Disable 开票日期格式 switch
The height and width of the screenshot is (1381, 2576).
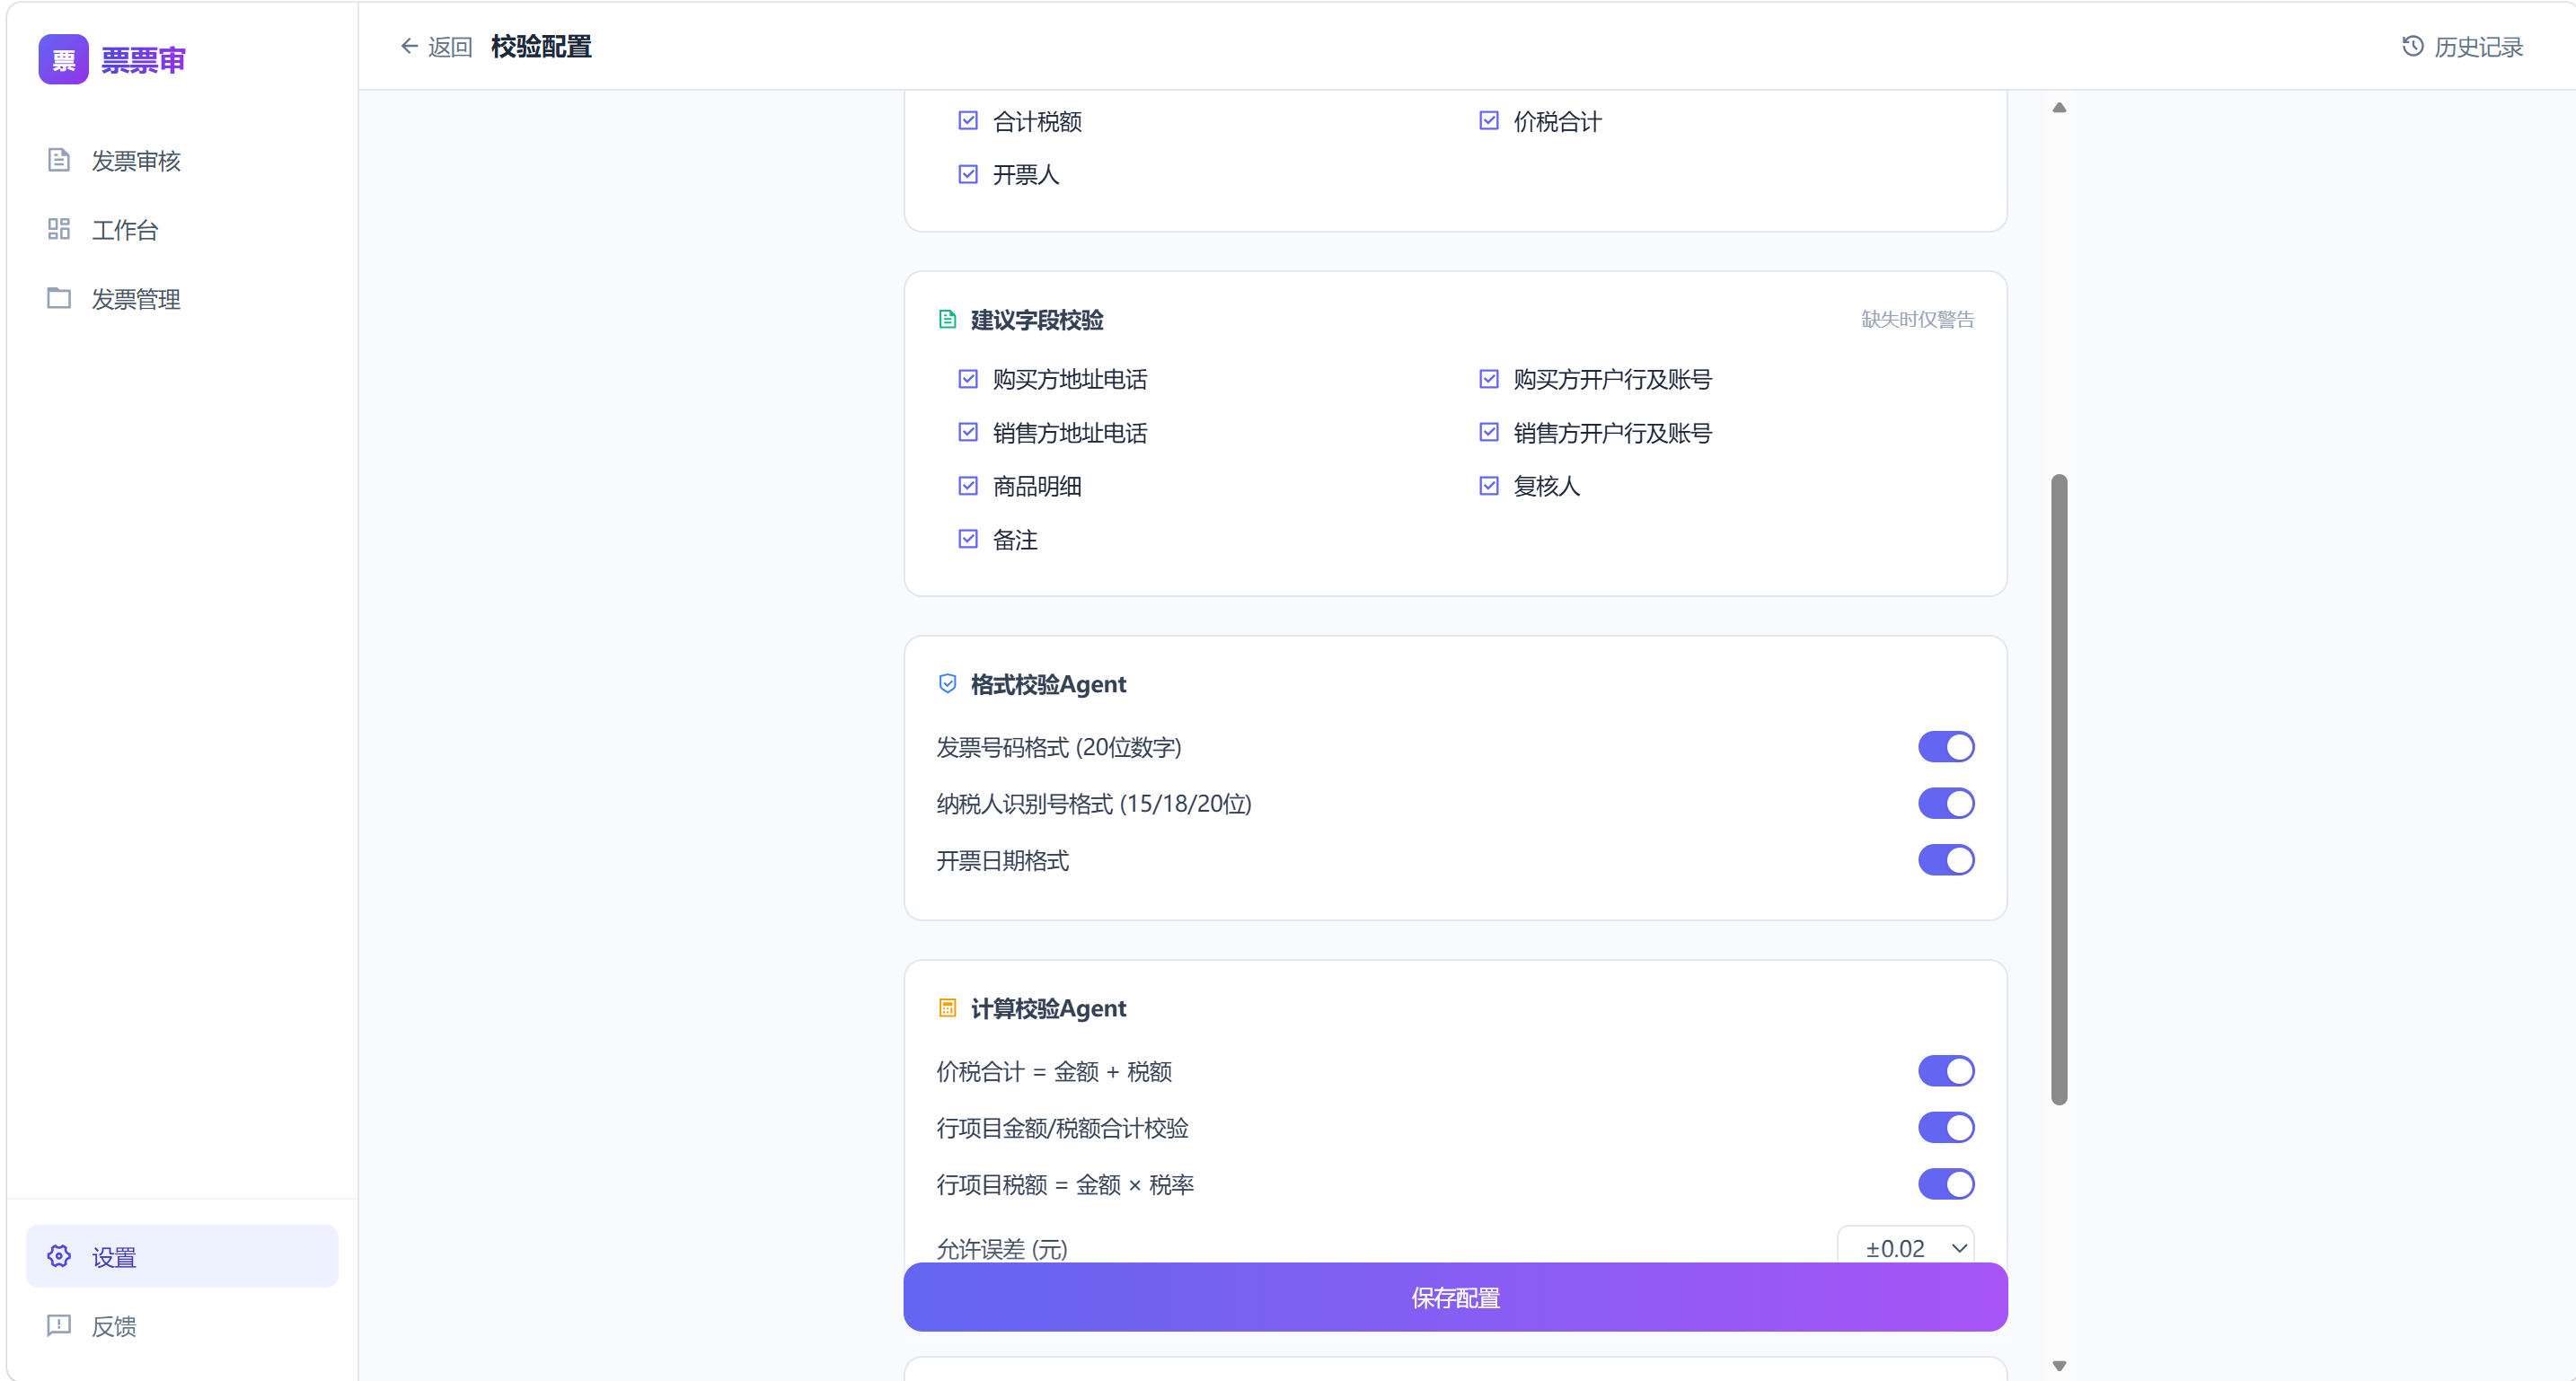[1946, 860]
